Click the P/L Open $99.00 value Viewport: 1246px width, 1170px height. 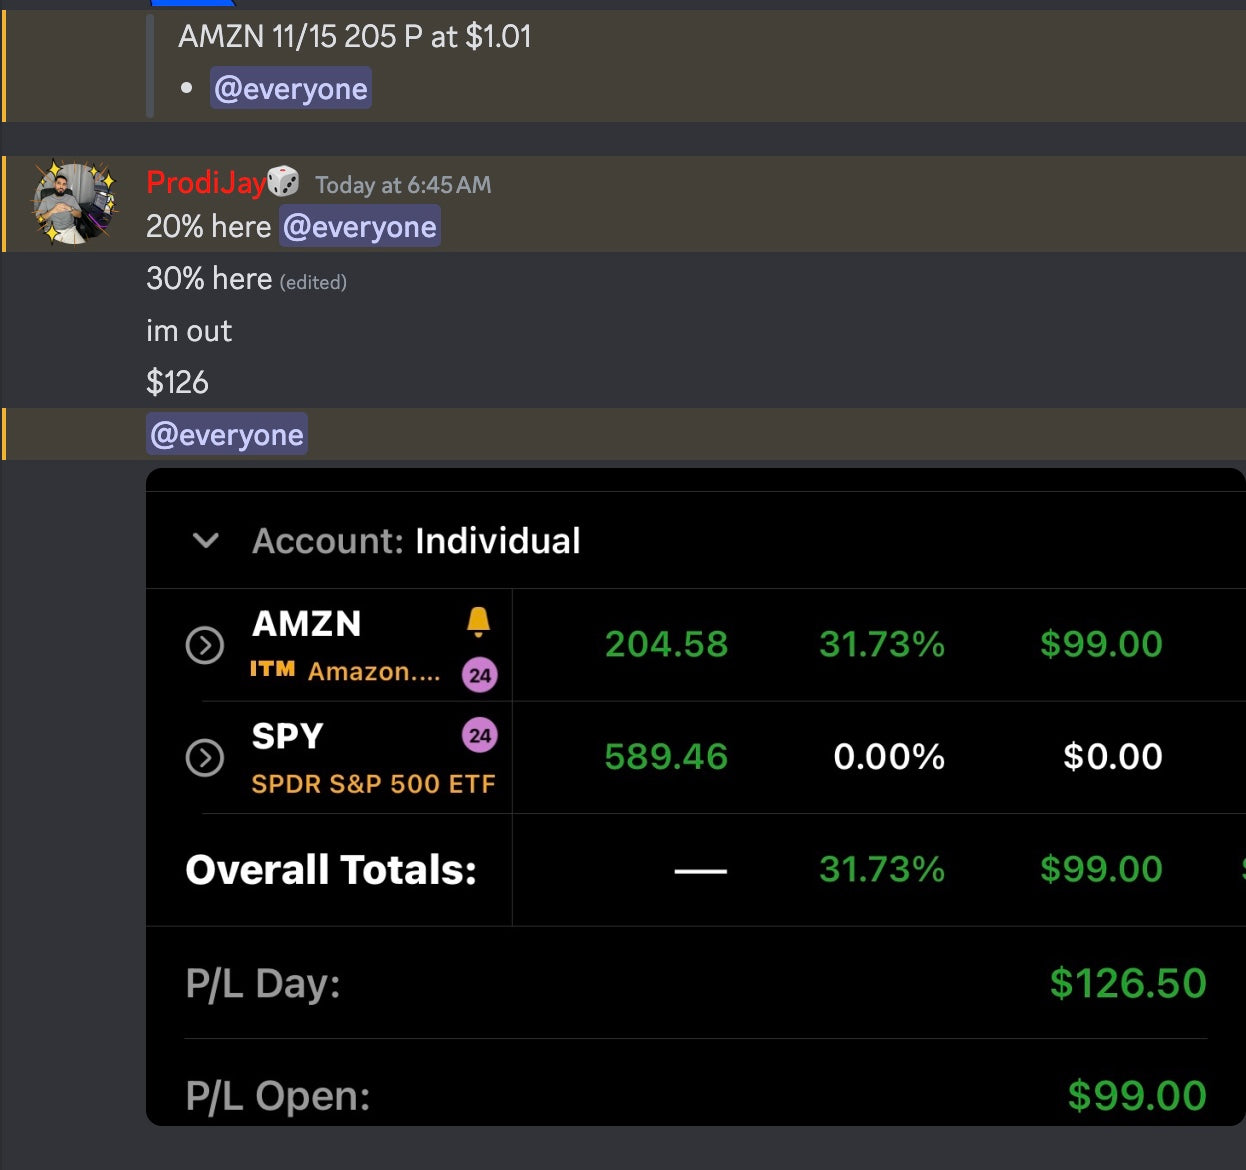(x=1136, y=1095)
